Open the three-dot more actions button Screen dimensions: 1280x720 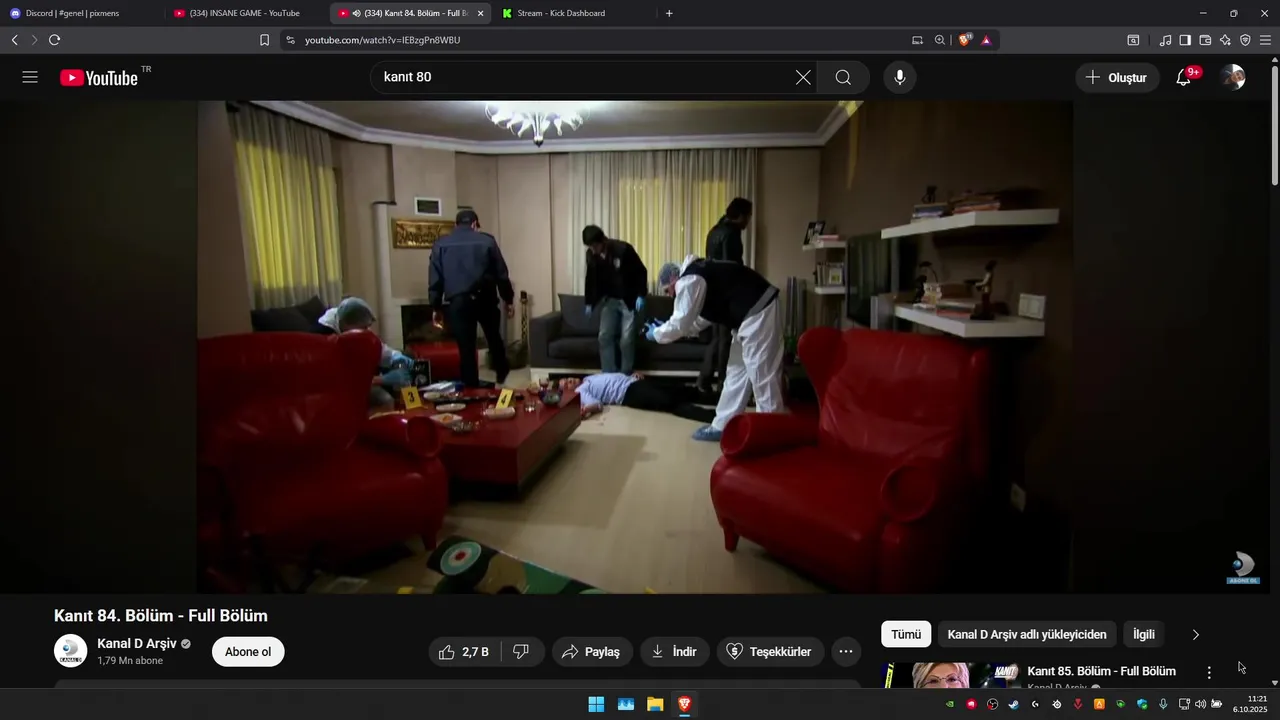(845, 652)
